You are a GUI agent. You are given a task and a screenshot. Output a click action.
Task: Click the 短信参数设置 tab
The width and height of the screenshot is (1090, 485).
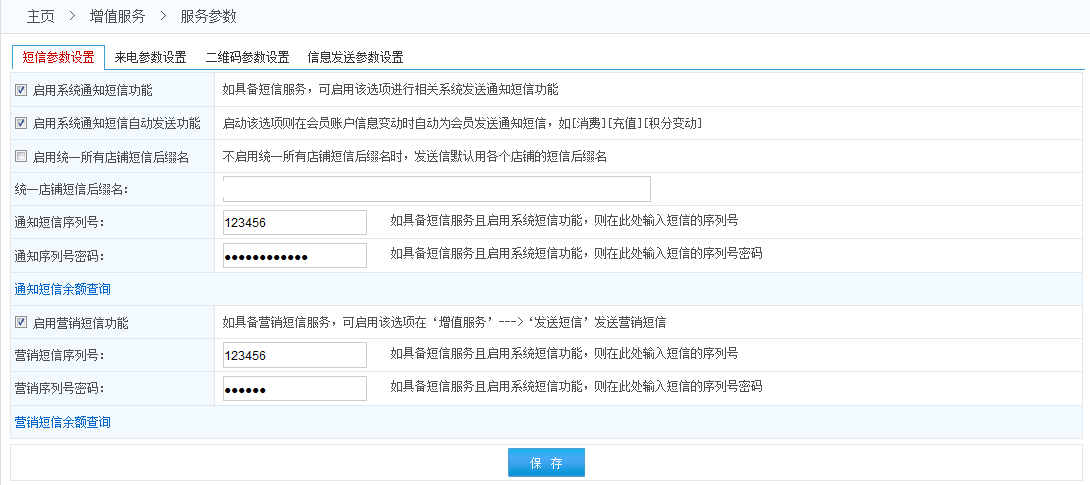pyautogui.click(x=58, y=57)
